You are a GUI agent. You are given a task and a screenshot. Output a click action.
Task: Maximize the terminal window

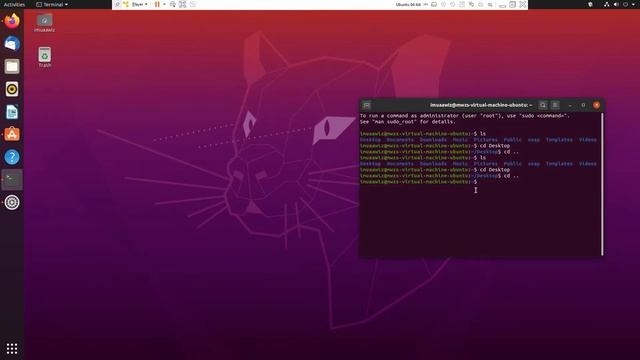pos(583,105)
